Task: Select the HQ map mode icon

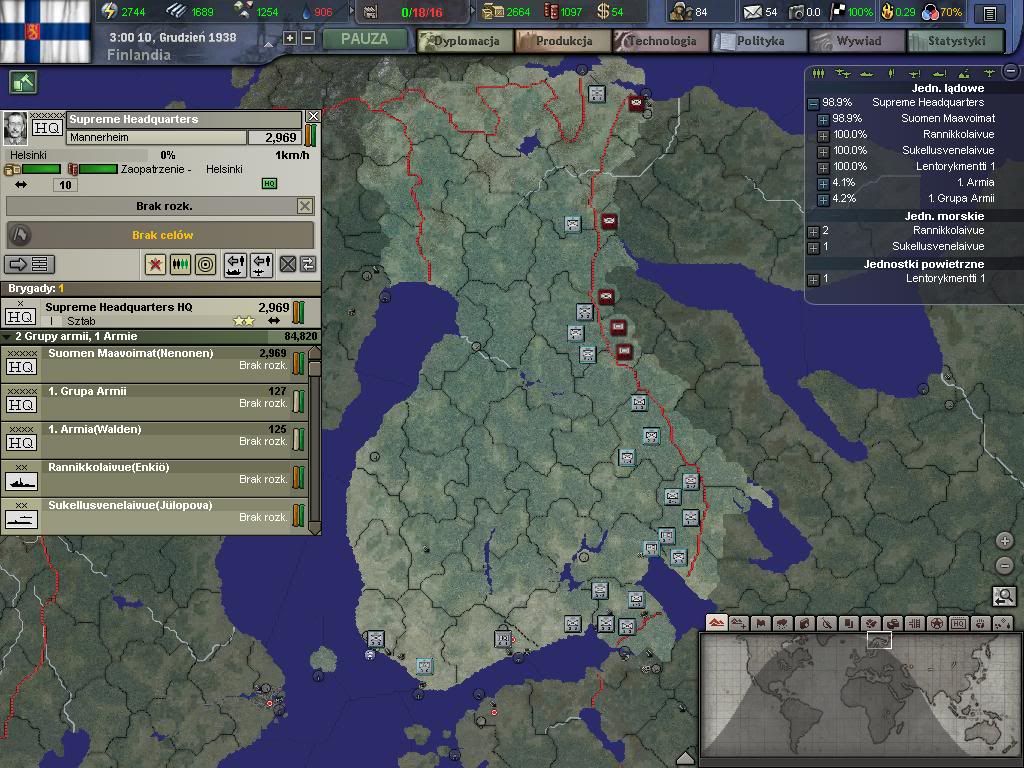Action: (959, 623)
